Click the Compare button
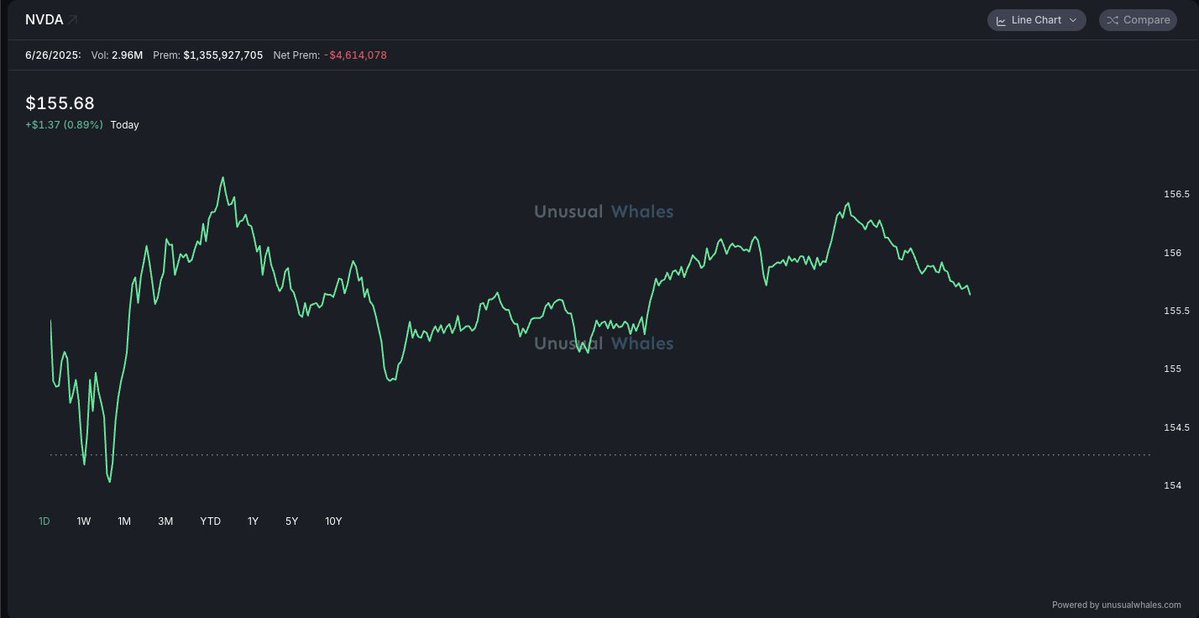Viewport: 1199px width, 618px height. [x=1138, y=20]
